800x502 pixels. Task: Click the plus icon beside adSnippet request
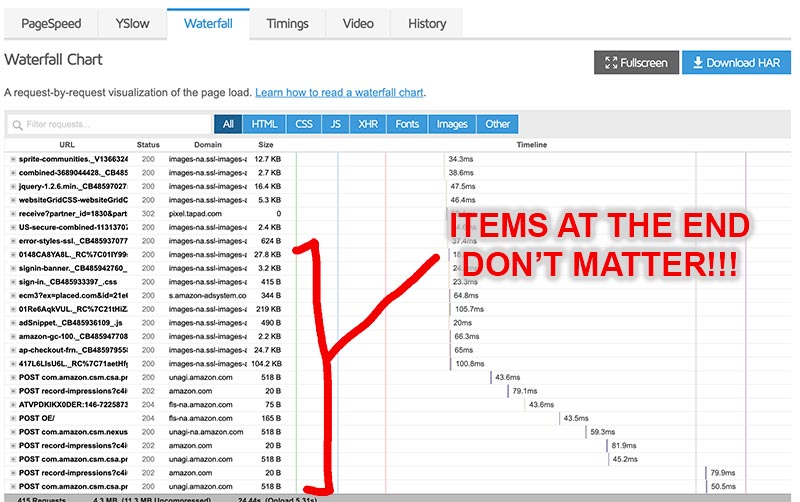pos(13,323)
